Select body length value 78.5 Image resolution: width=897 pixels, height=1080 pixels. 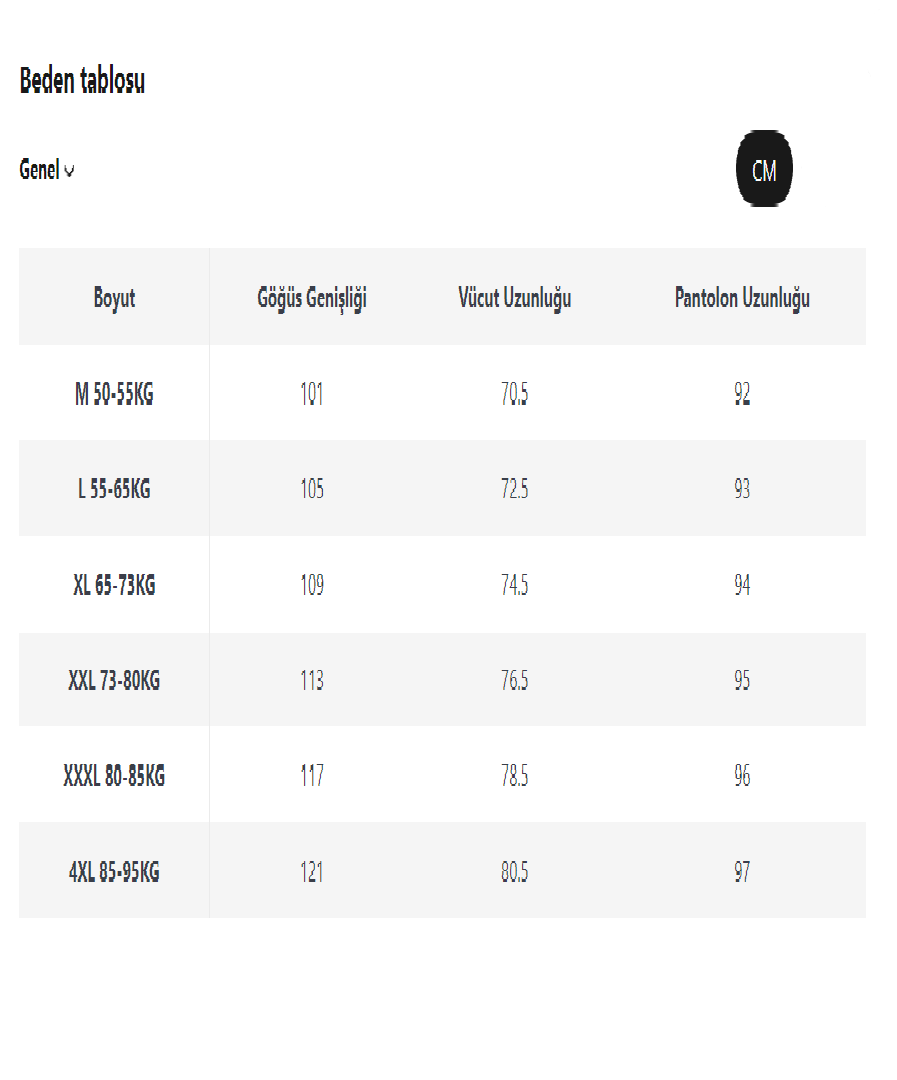pos(515,776)
